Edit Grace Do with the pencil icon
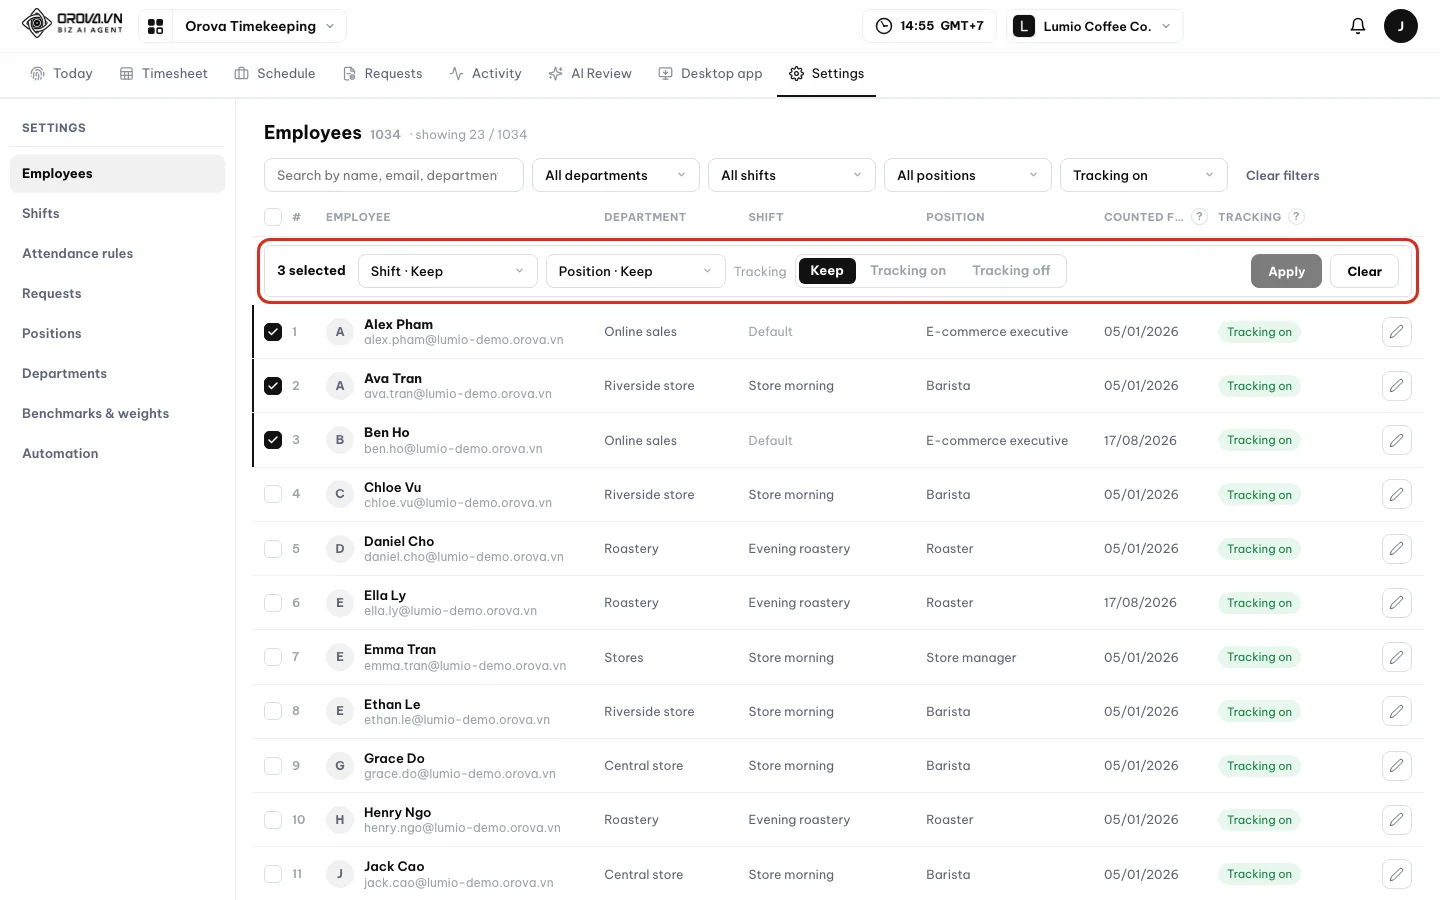This screenshot has height=900, width=1440. [1396, 766]
